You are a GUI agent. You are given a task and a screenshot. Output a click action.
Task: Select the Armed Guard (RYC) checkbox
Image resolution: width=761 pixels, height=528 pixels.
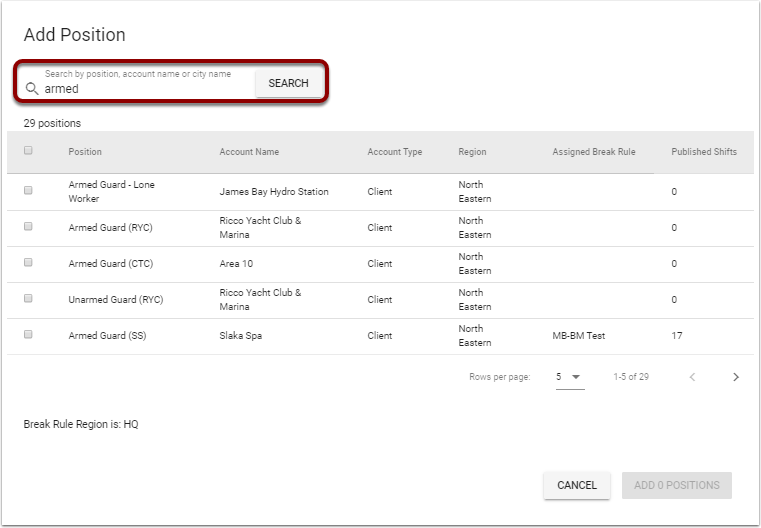(28, 226)
